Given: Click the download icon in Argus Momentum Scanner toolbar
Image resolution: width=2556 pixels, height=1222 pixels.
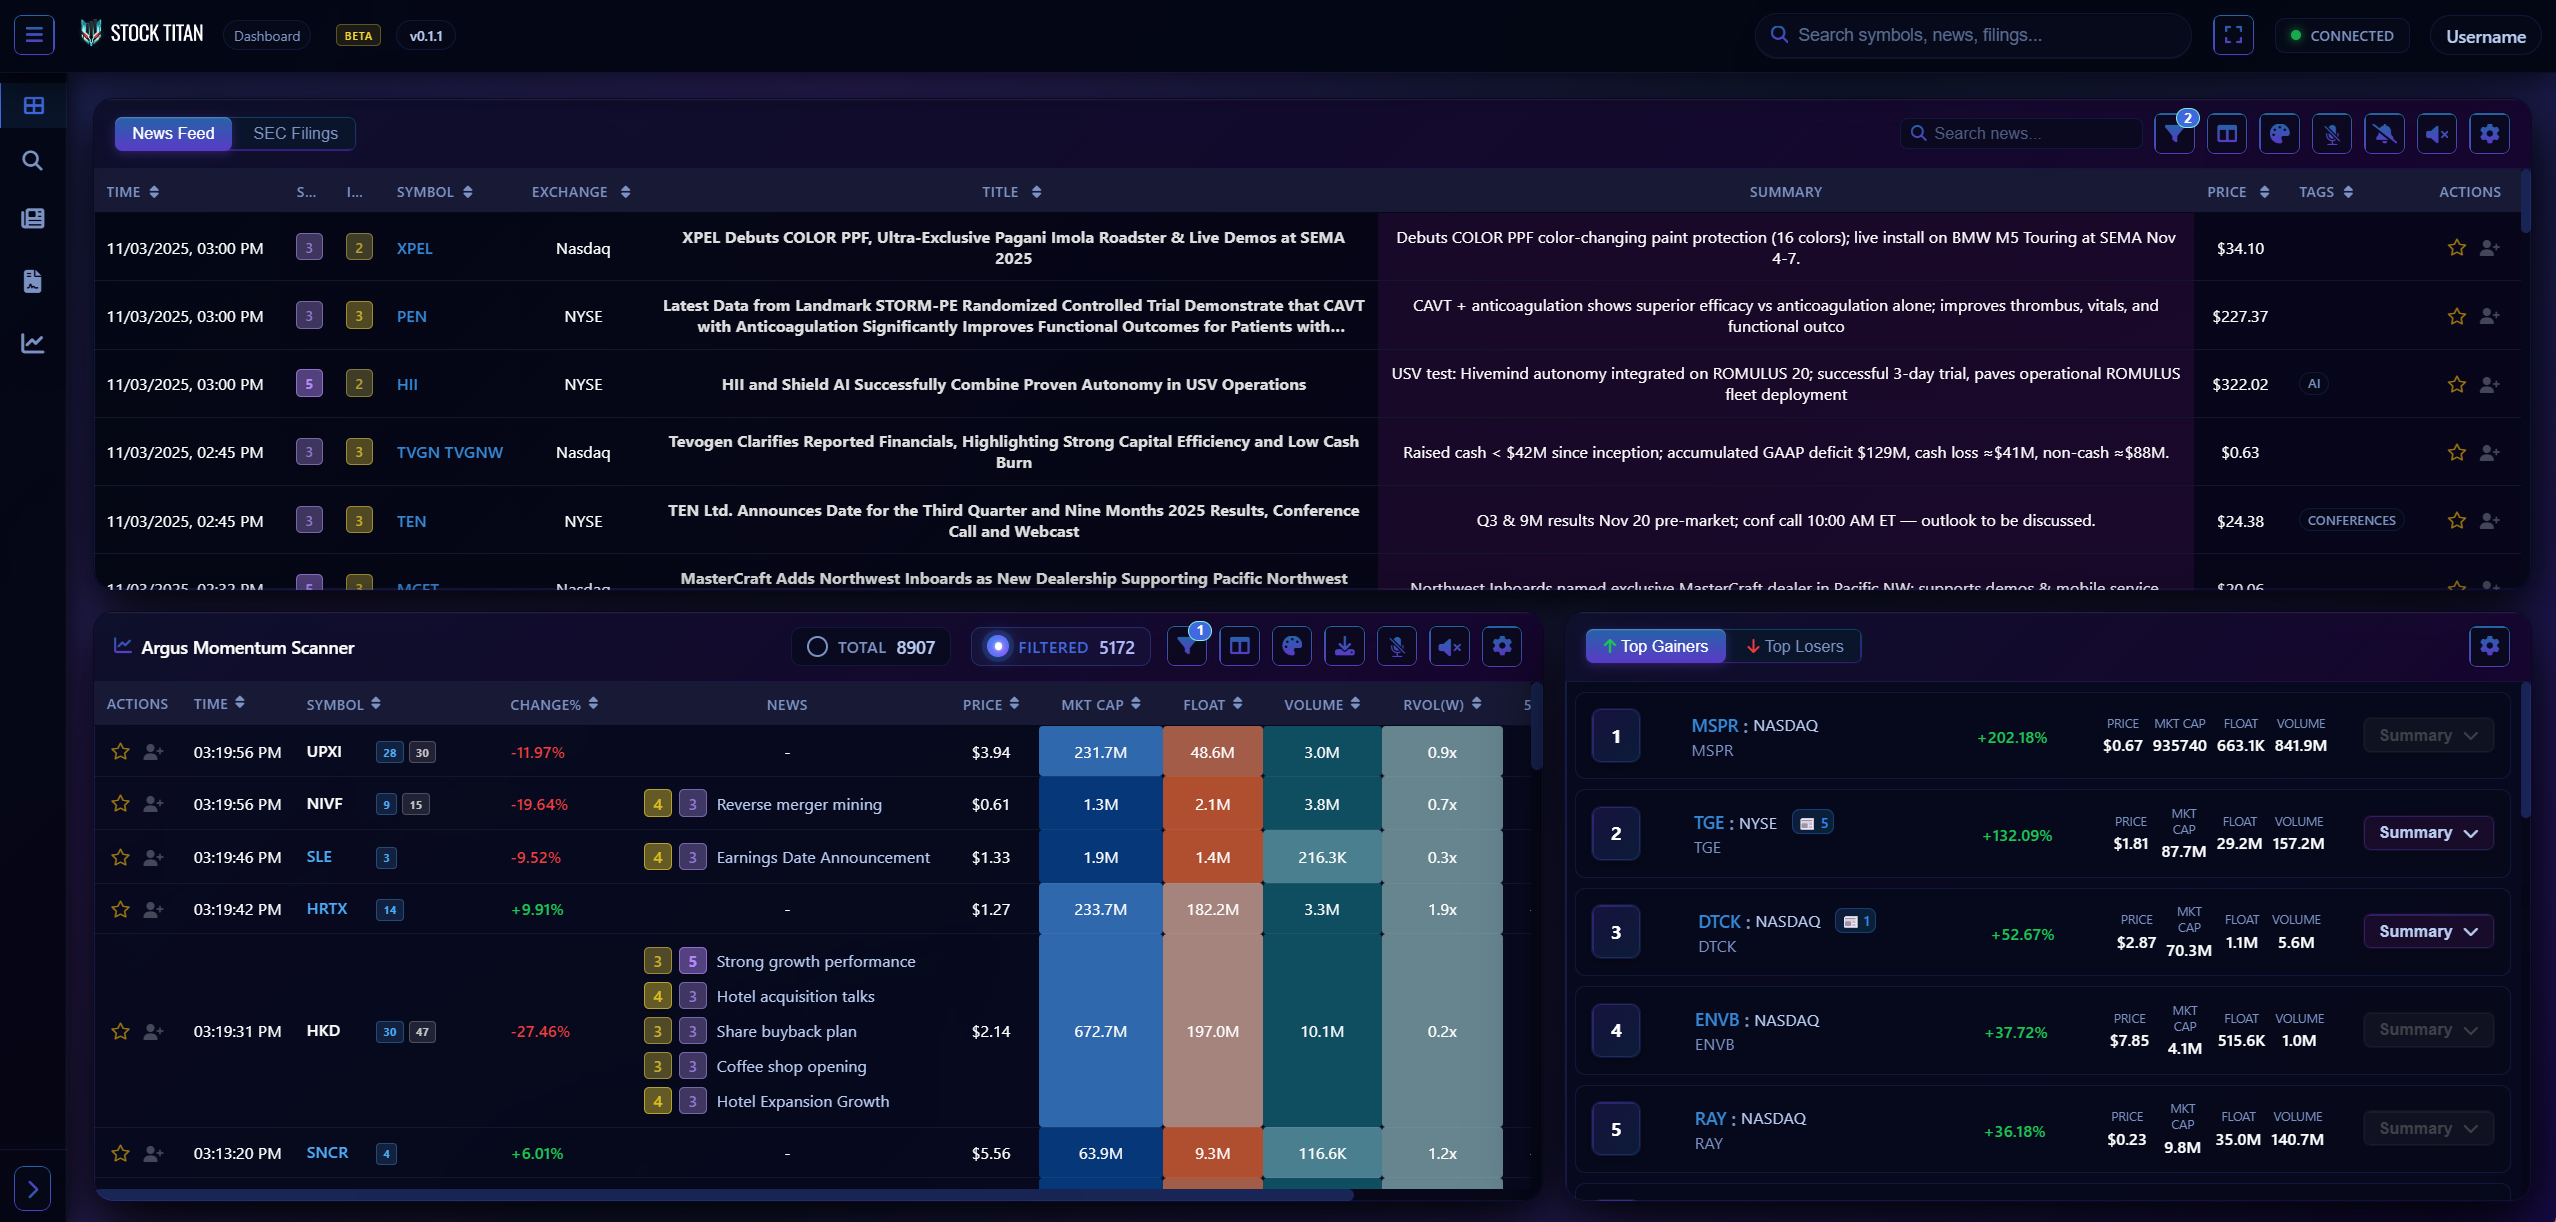Looking at the screenshot, I should [1344, 646].
